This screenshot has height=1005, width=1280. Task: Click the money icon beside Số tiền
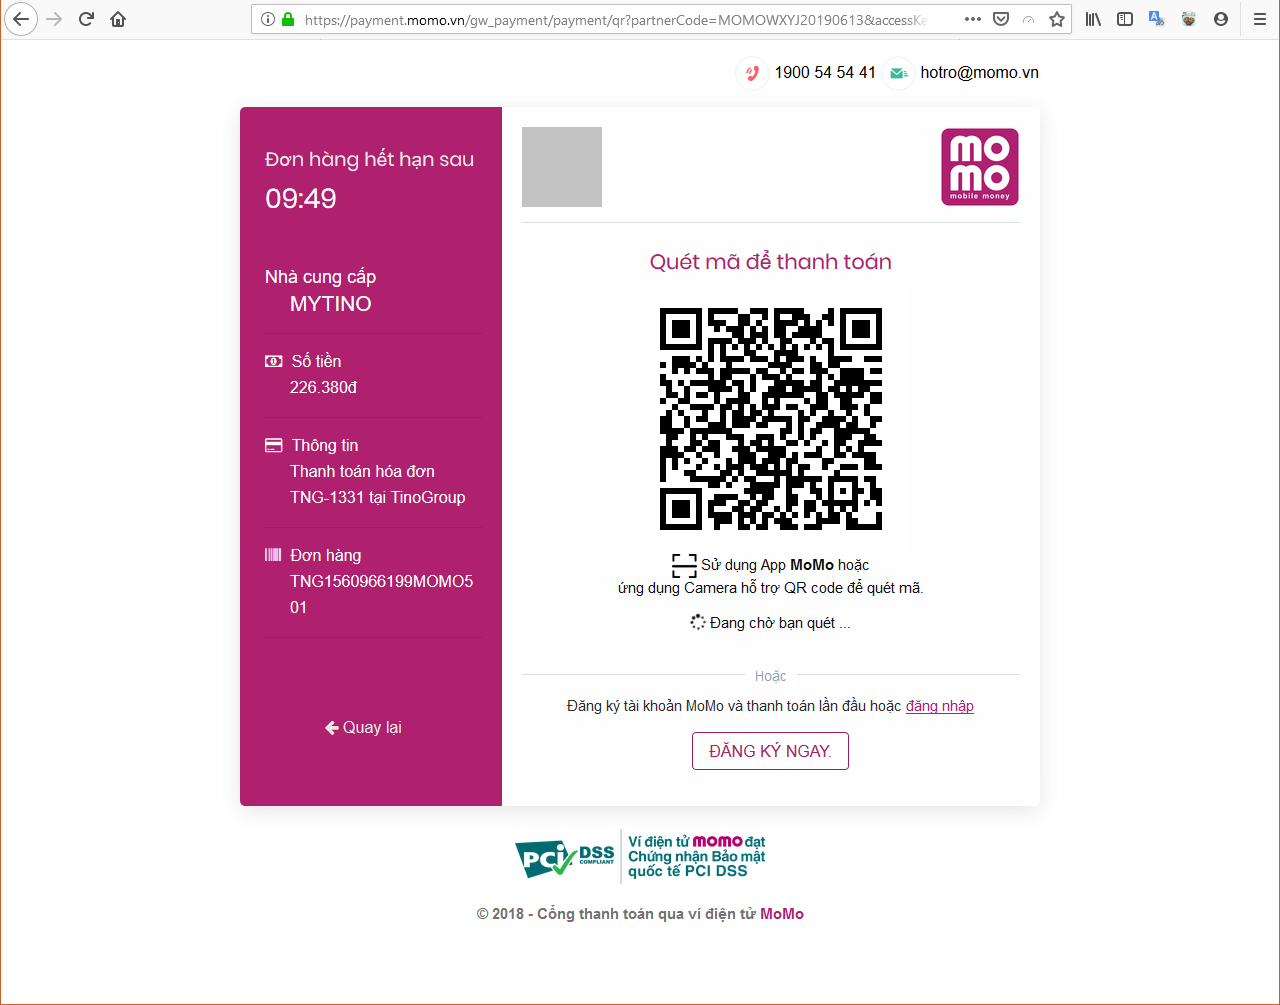coord(273,361)
